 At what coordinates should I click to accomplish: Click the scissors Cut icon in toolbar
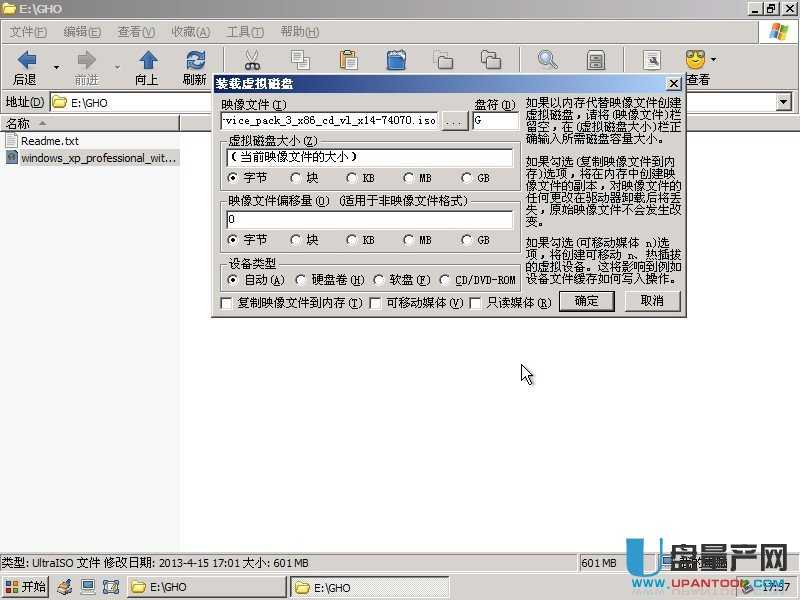pos(251,61)
